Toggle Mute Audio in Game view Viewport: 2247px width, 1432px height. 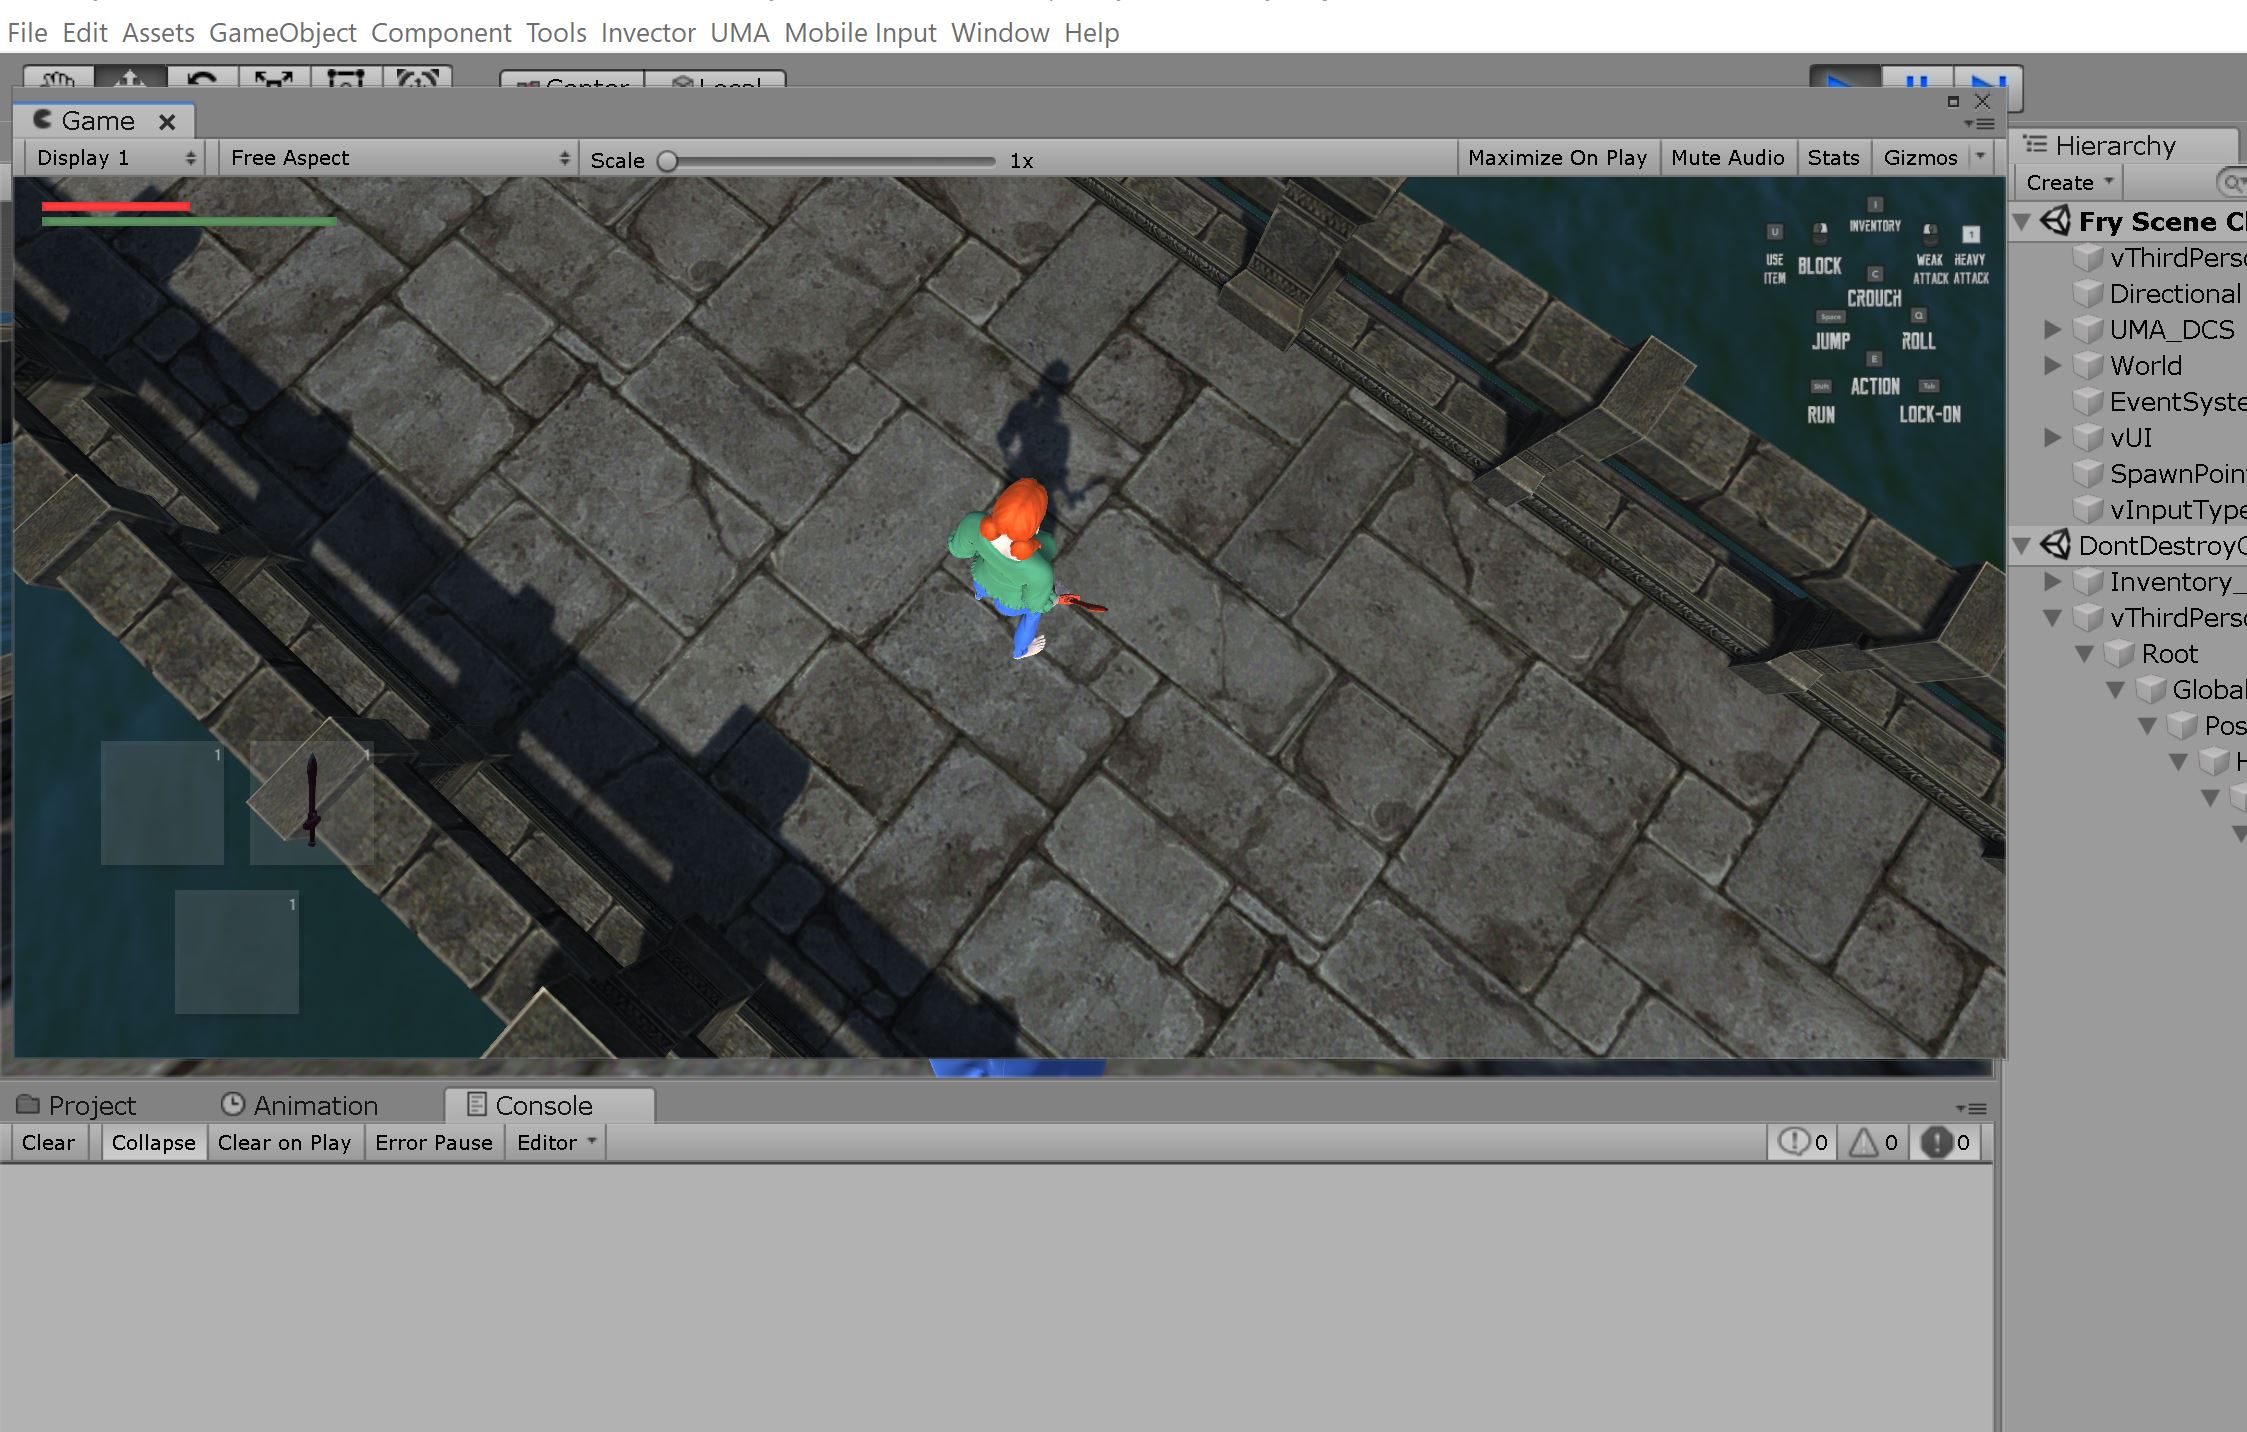(x=1727, y=158)
